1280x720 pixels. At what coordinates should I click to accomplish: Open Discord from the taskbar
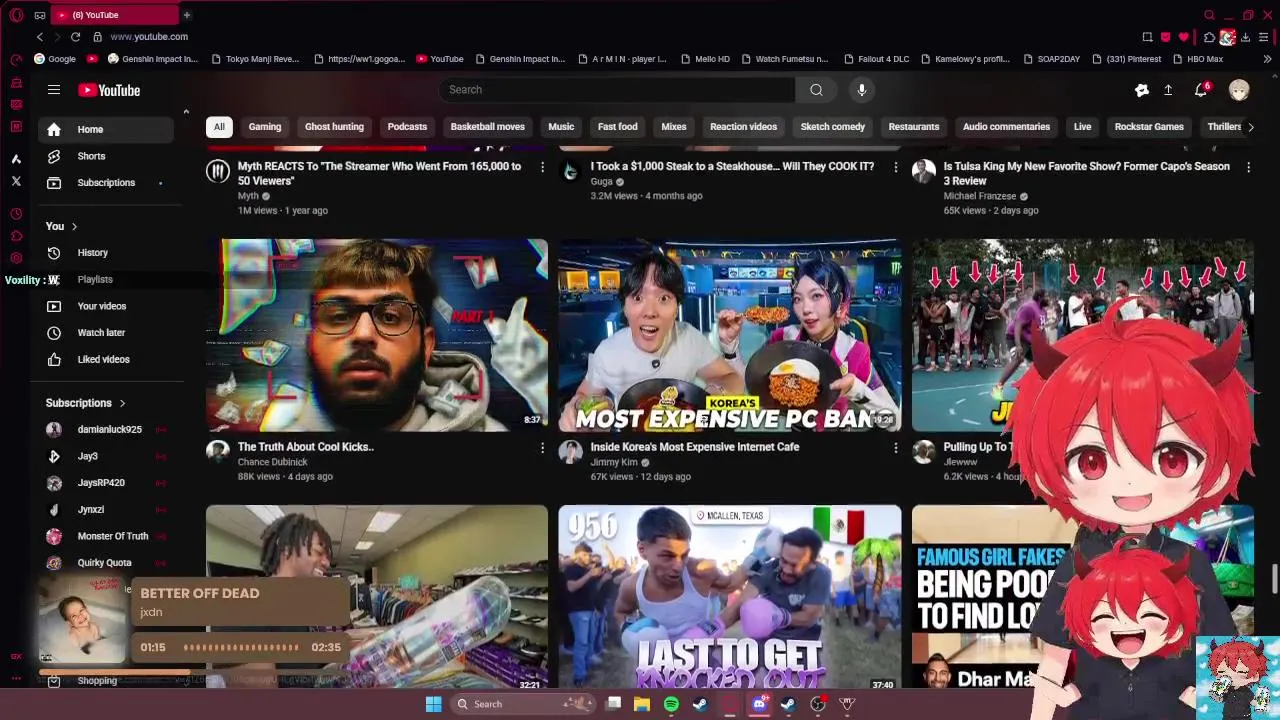click(759, 704)
